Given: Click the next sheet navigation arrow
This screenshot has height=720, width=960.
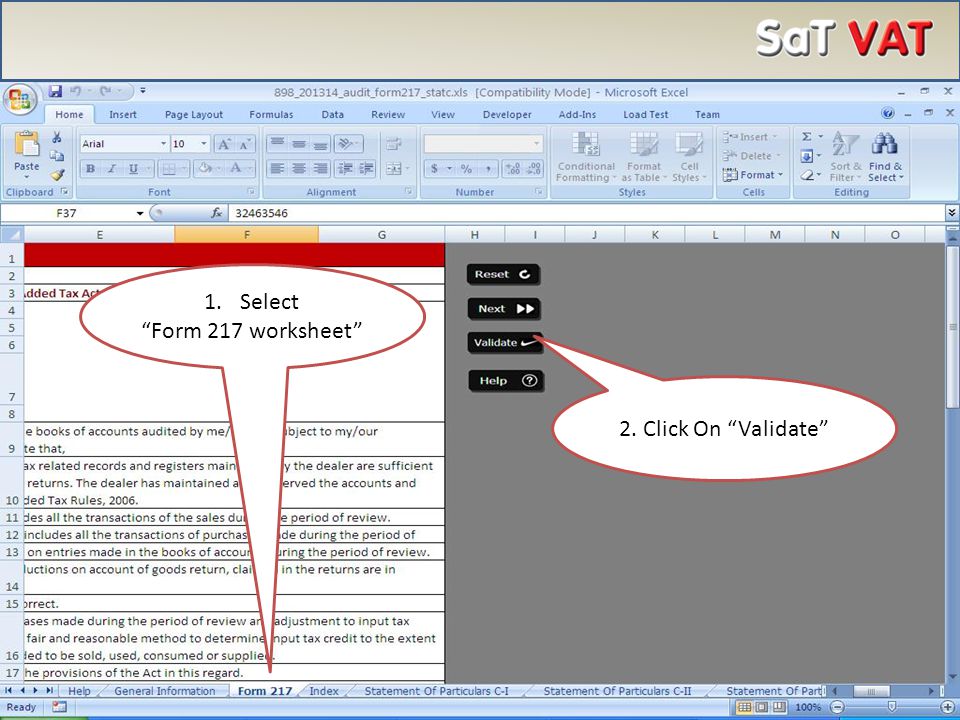Looking at the screenshot, I should (x=36, y=691).
